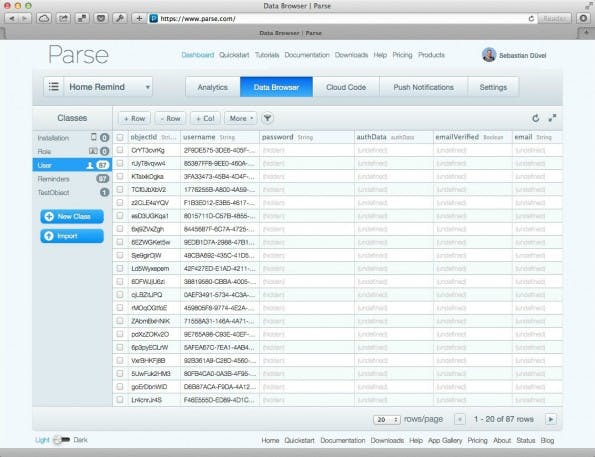Click the password column header
Viewport: 595px width, 457px height.
pos(307,137)
